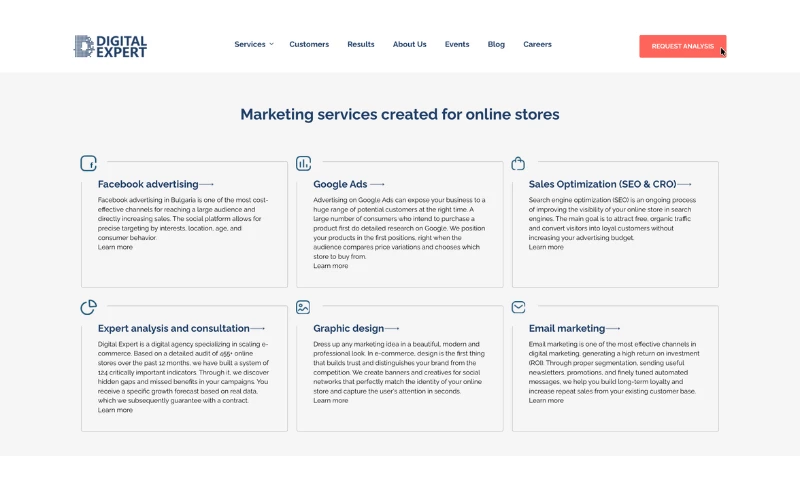Open the Graphic design heading link

(x=348, y=329)
